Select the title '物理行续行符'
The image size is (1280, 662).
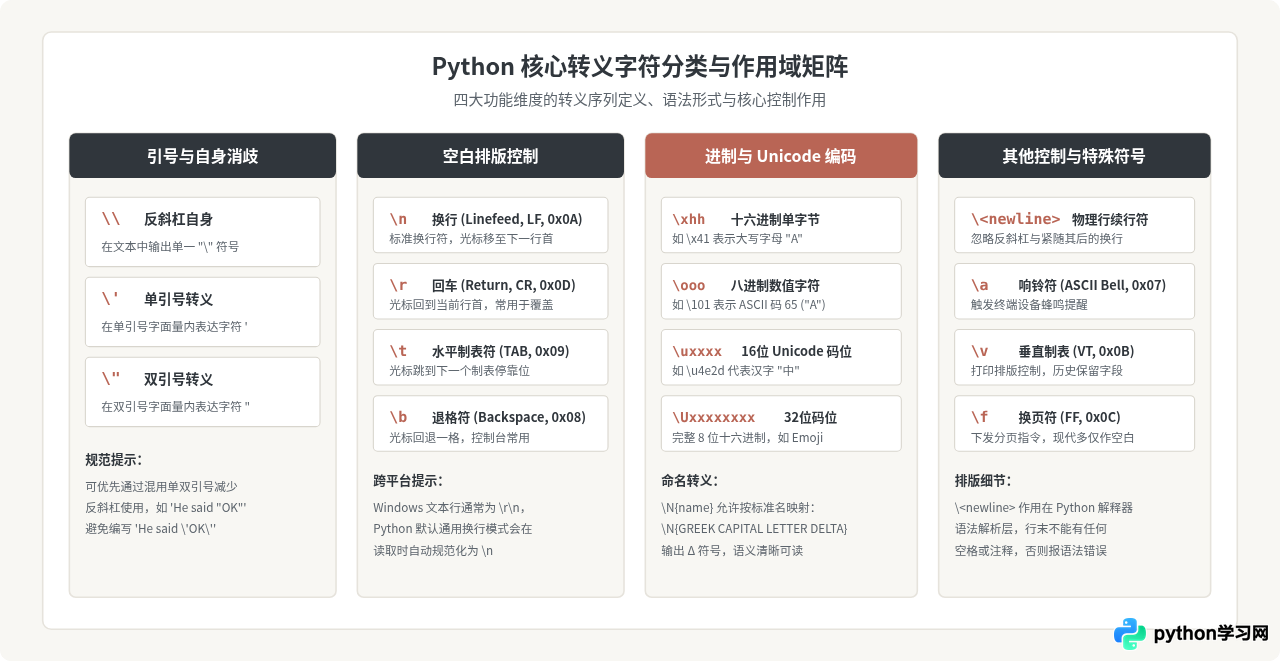[x=1110, y=219]
